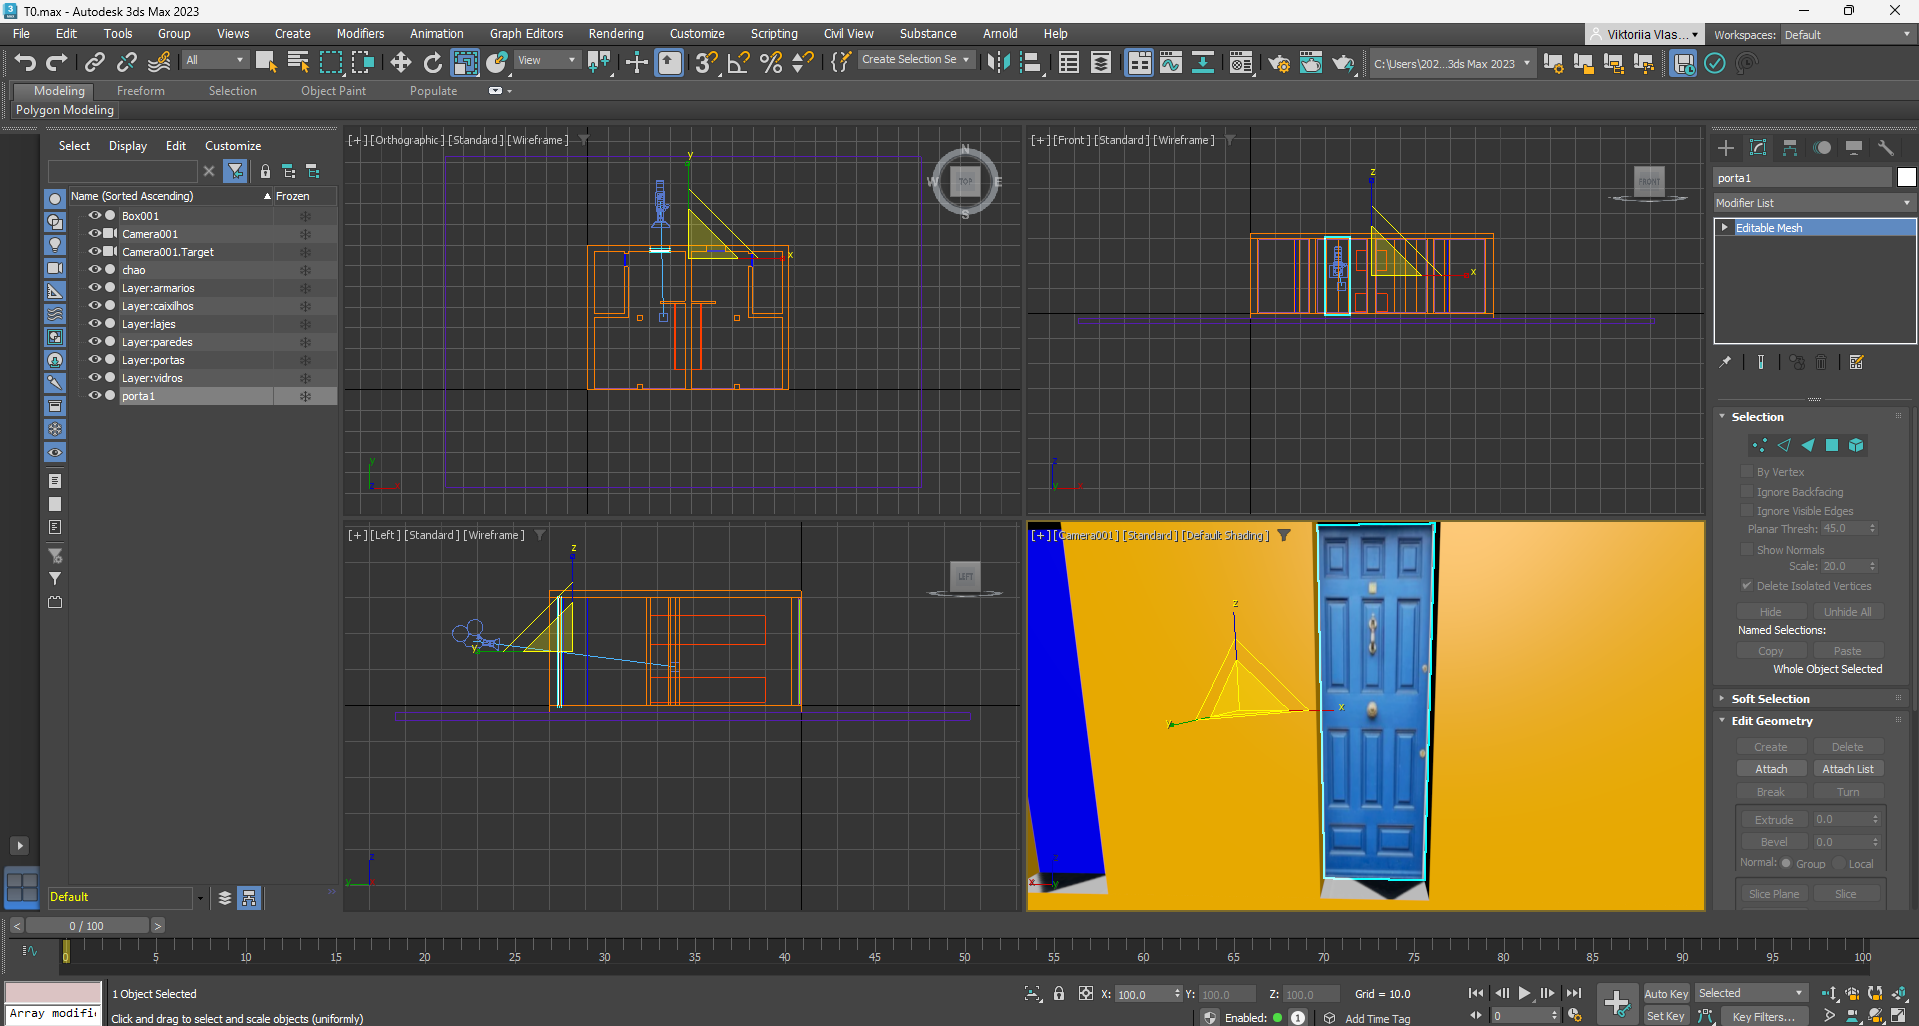Screen dimensions: 1919x1026
Task: Switch to the Freeform ribbon tab
Action: (140, 91)
